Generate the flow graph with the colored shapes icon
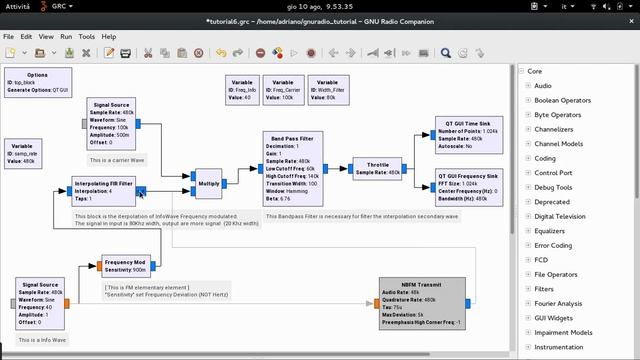640x360 pixels. (x=278, y=53)
